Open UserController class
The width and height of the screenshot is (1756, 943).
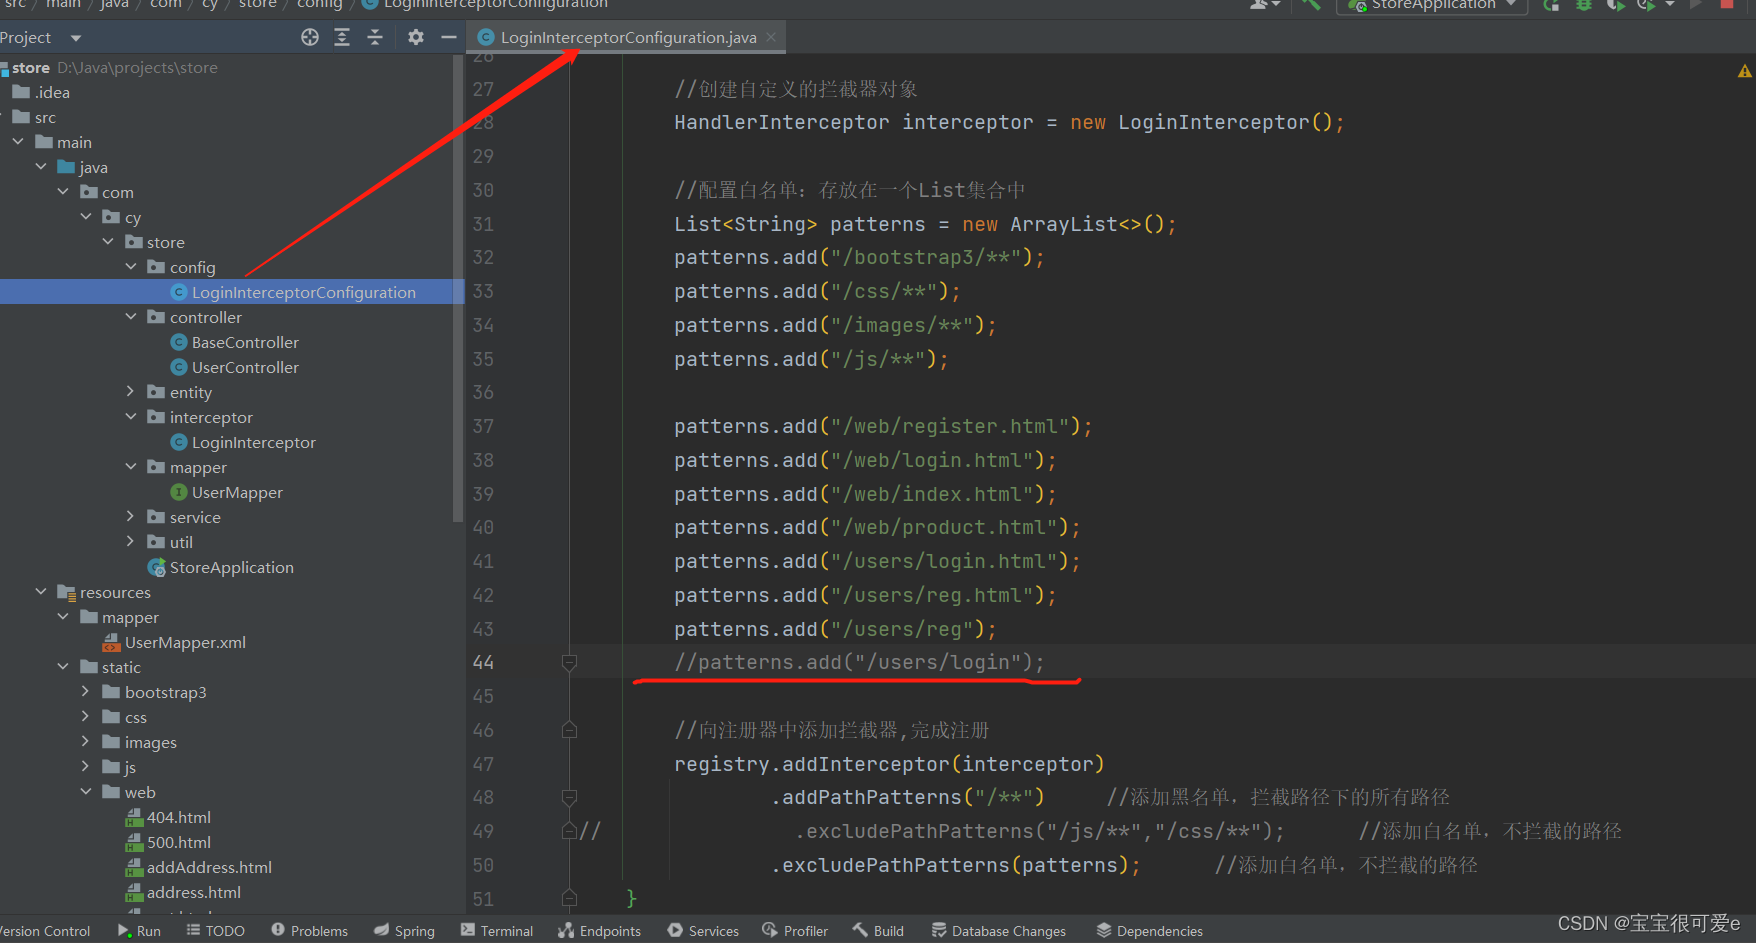245,367
